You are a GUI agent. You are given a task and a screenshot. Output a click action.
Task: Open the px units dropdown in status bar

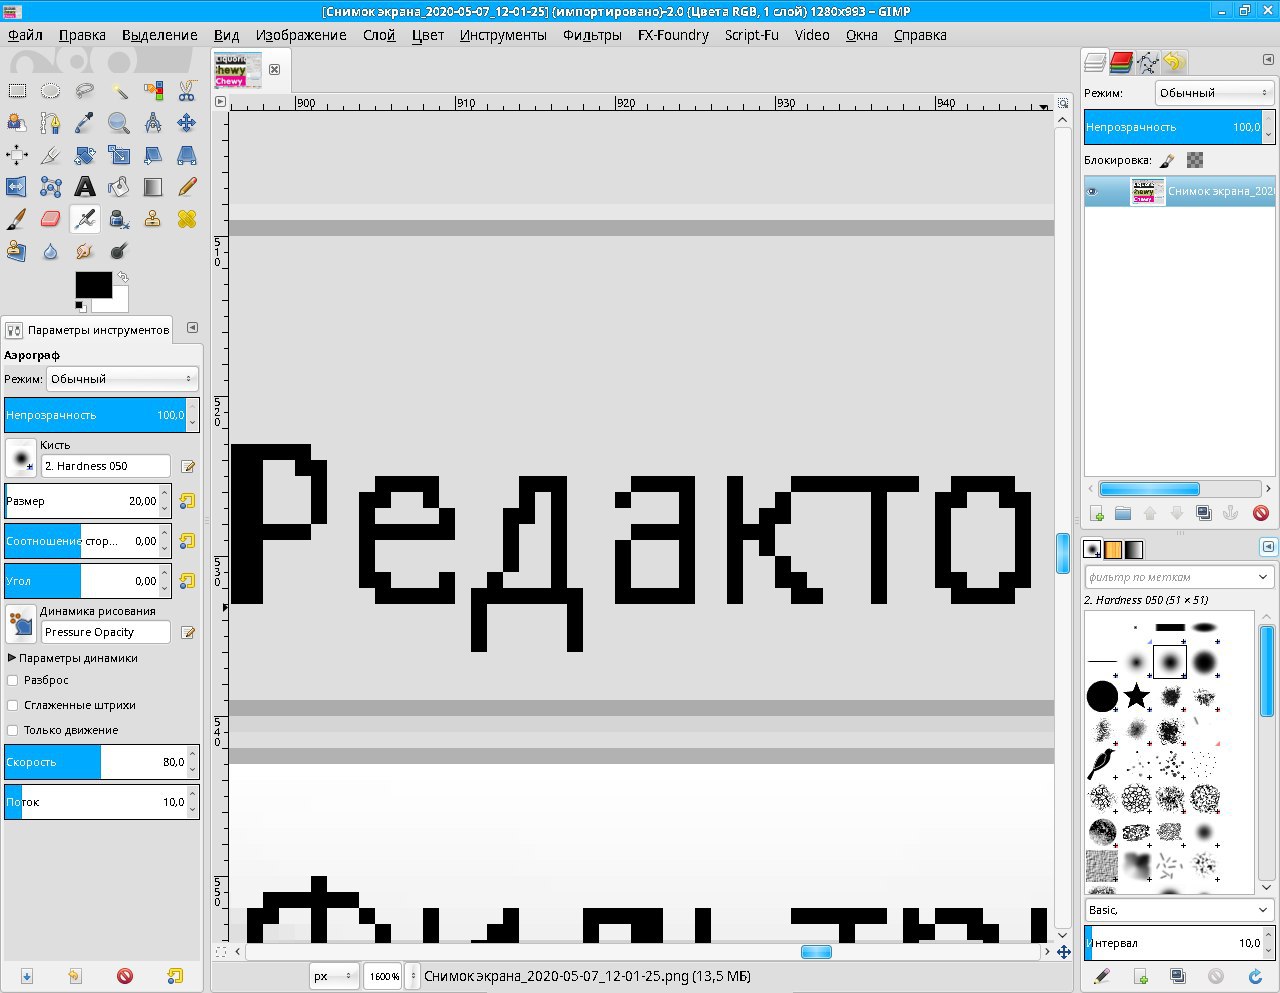click(x=334, y=976)
